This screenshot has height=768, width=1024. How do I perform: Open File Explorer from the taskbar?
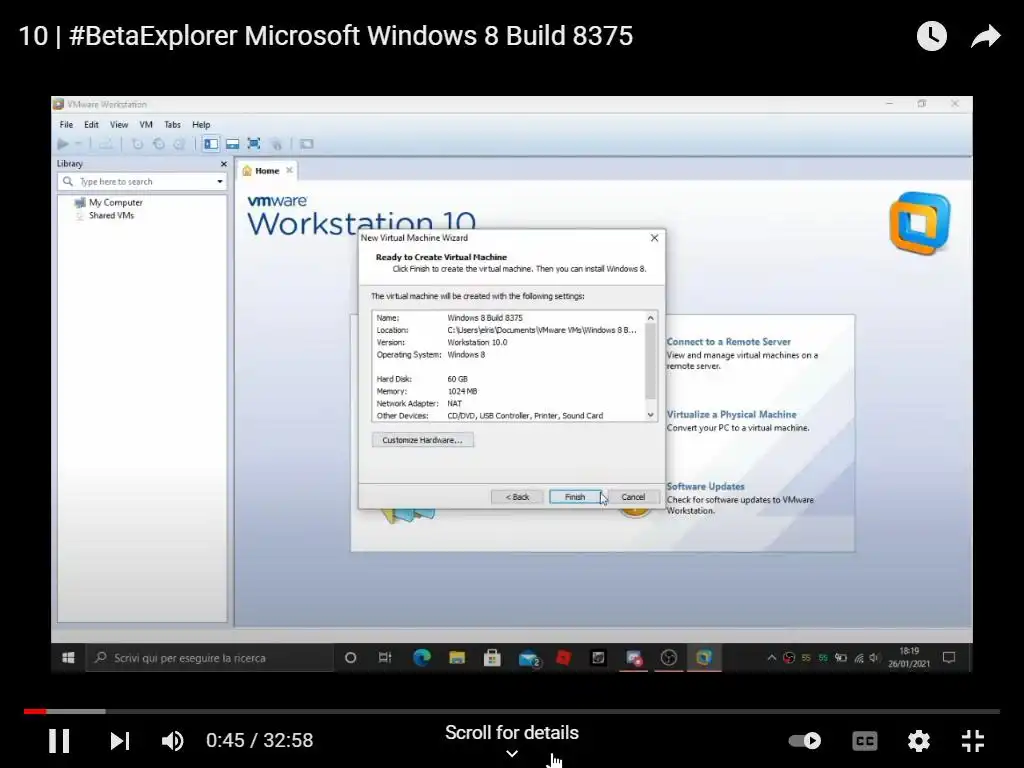457,658
